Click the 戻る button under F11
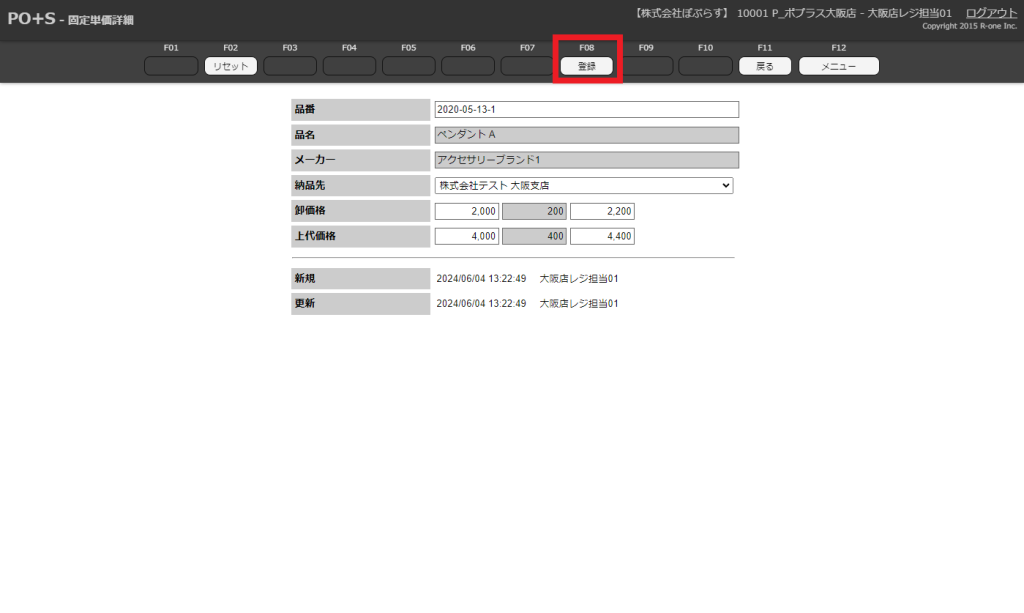Image resolution: width=1024 pixels, height=613 pixels. (x=765, y=67)
